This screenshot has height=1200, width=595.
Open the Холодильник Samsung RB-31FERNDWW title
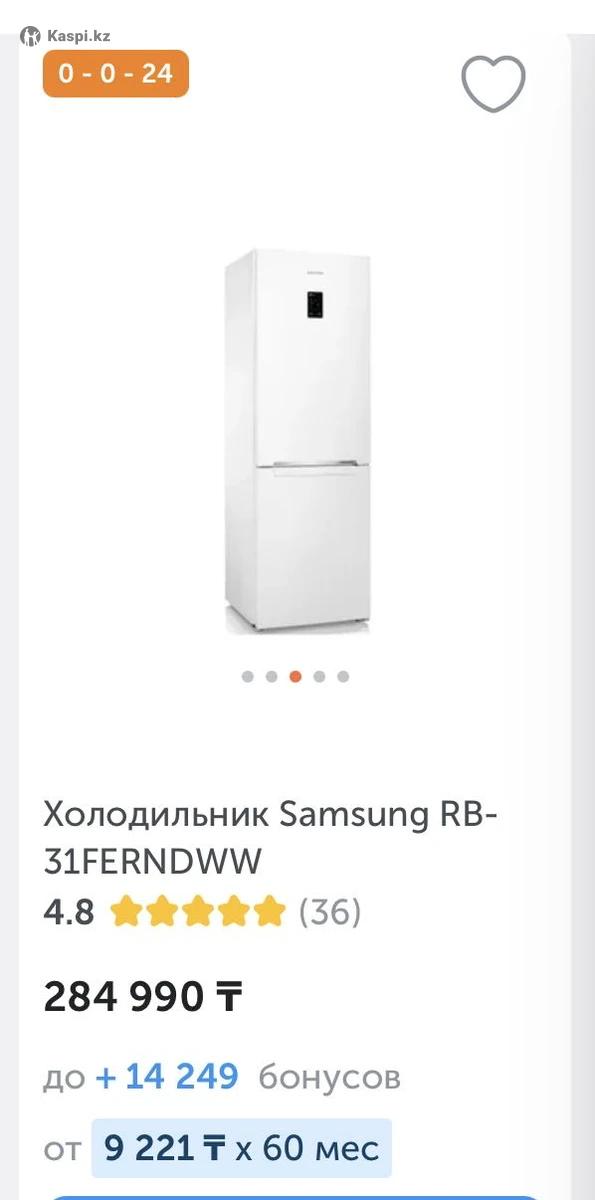[270, 838]
